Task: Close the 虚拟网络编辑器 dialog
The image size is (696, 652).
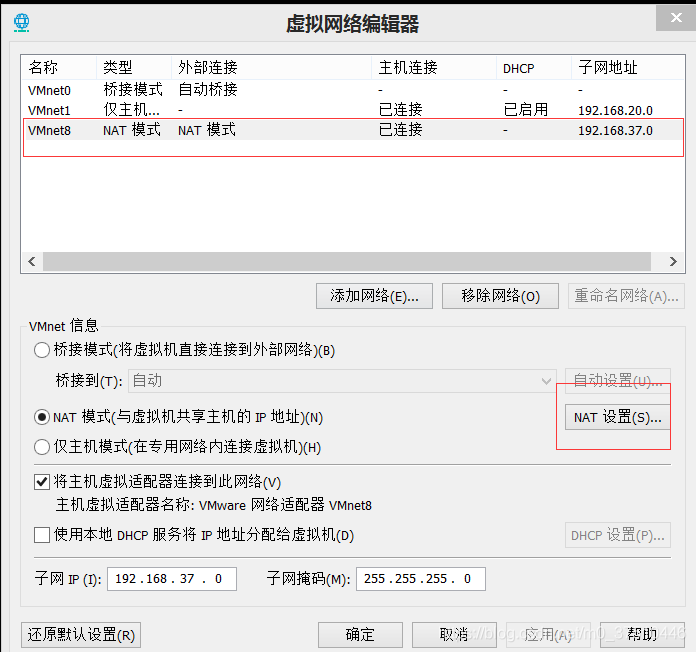Action: [x=676, y=18]
